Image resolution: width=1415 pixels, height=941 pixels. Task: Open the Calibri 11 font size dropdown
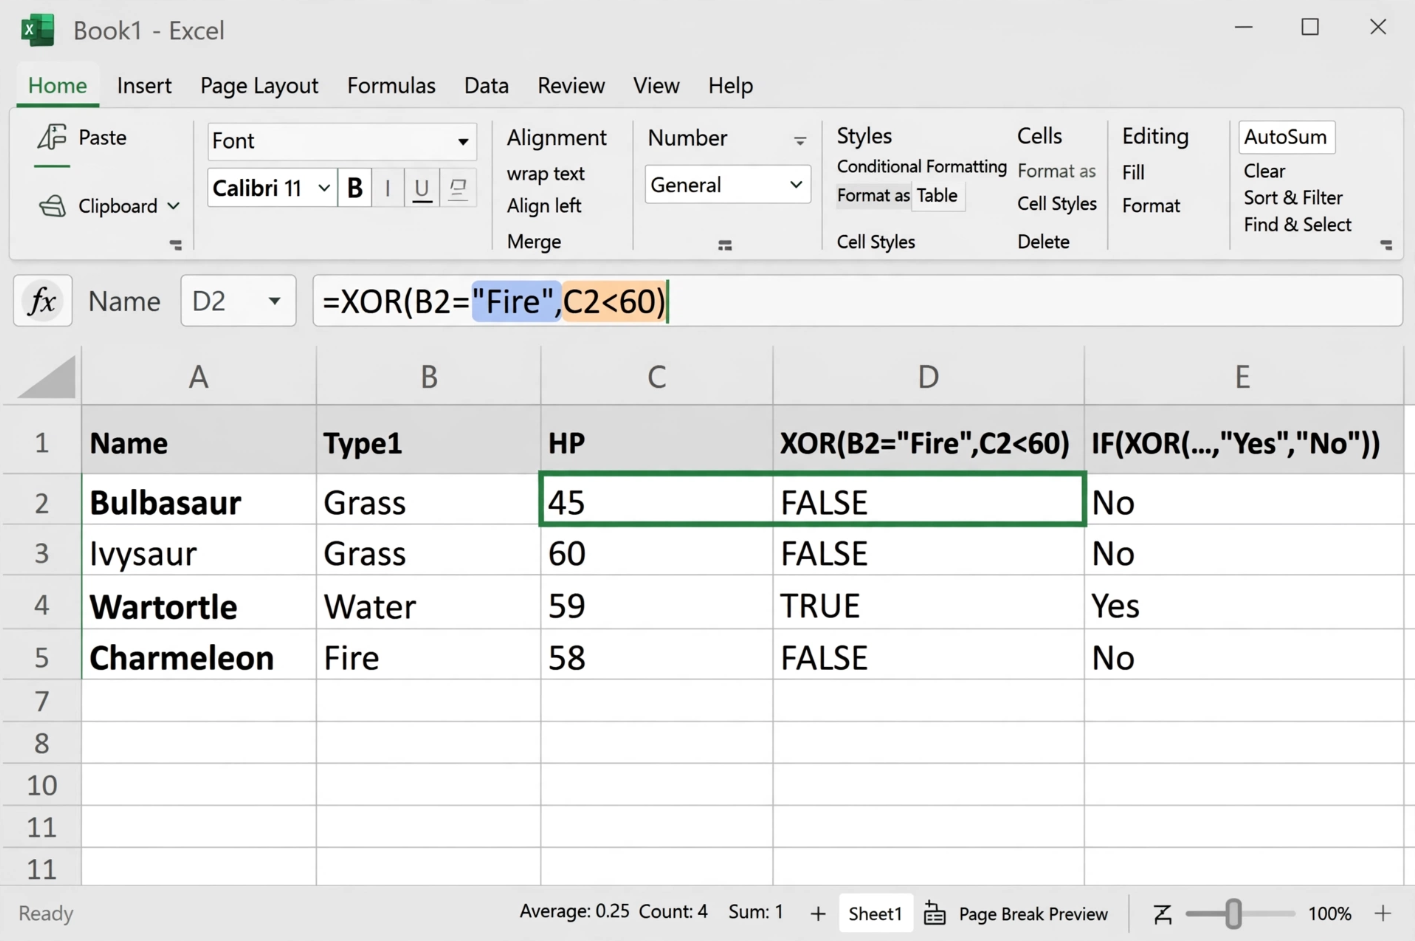click(x=324, y=188)
